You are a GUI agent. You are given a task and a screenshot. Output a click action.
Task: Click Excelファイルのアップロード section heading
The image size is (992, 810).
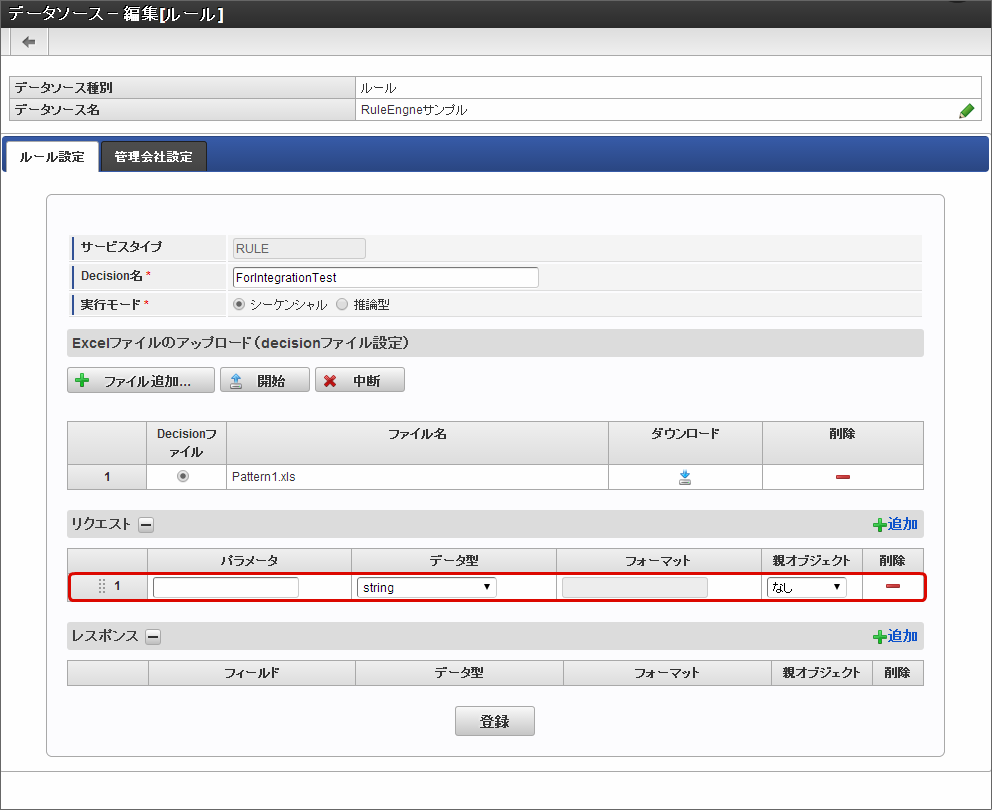[240, 343]
